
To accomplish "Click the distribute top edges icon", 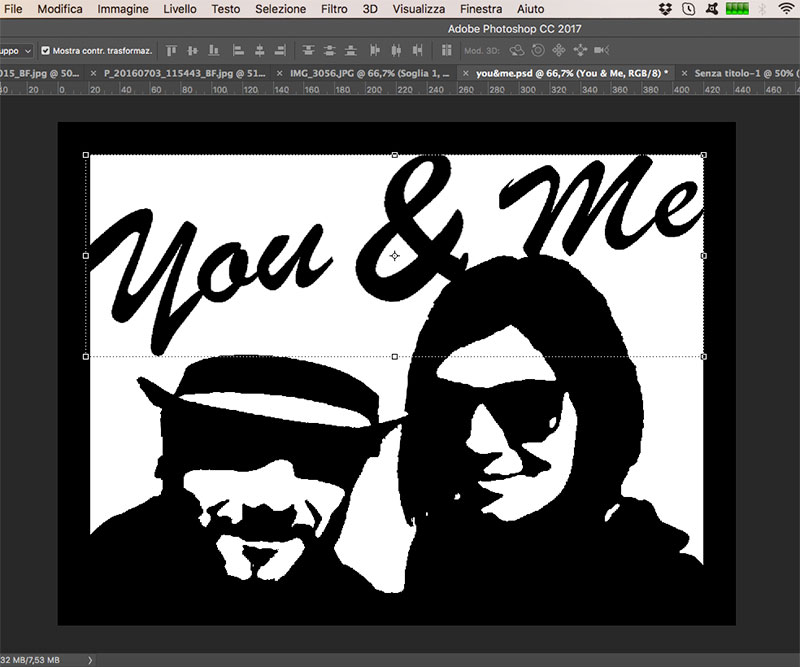I will pos(308,50).
